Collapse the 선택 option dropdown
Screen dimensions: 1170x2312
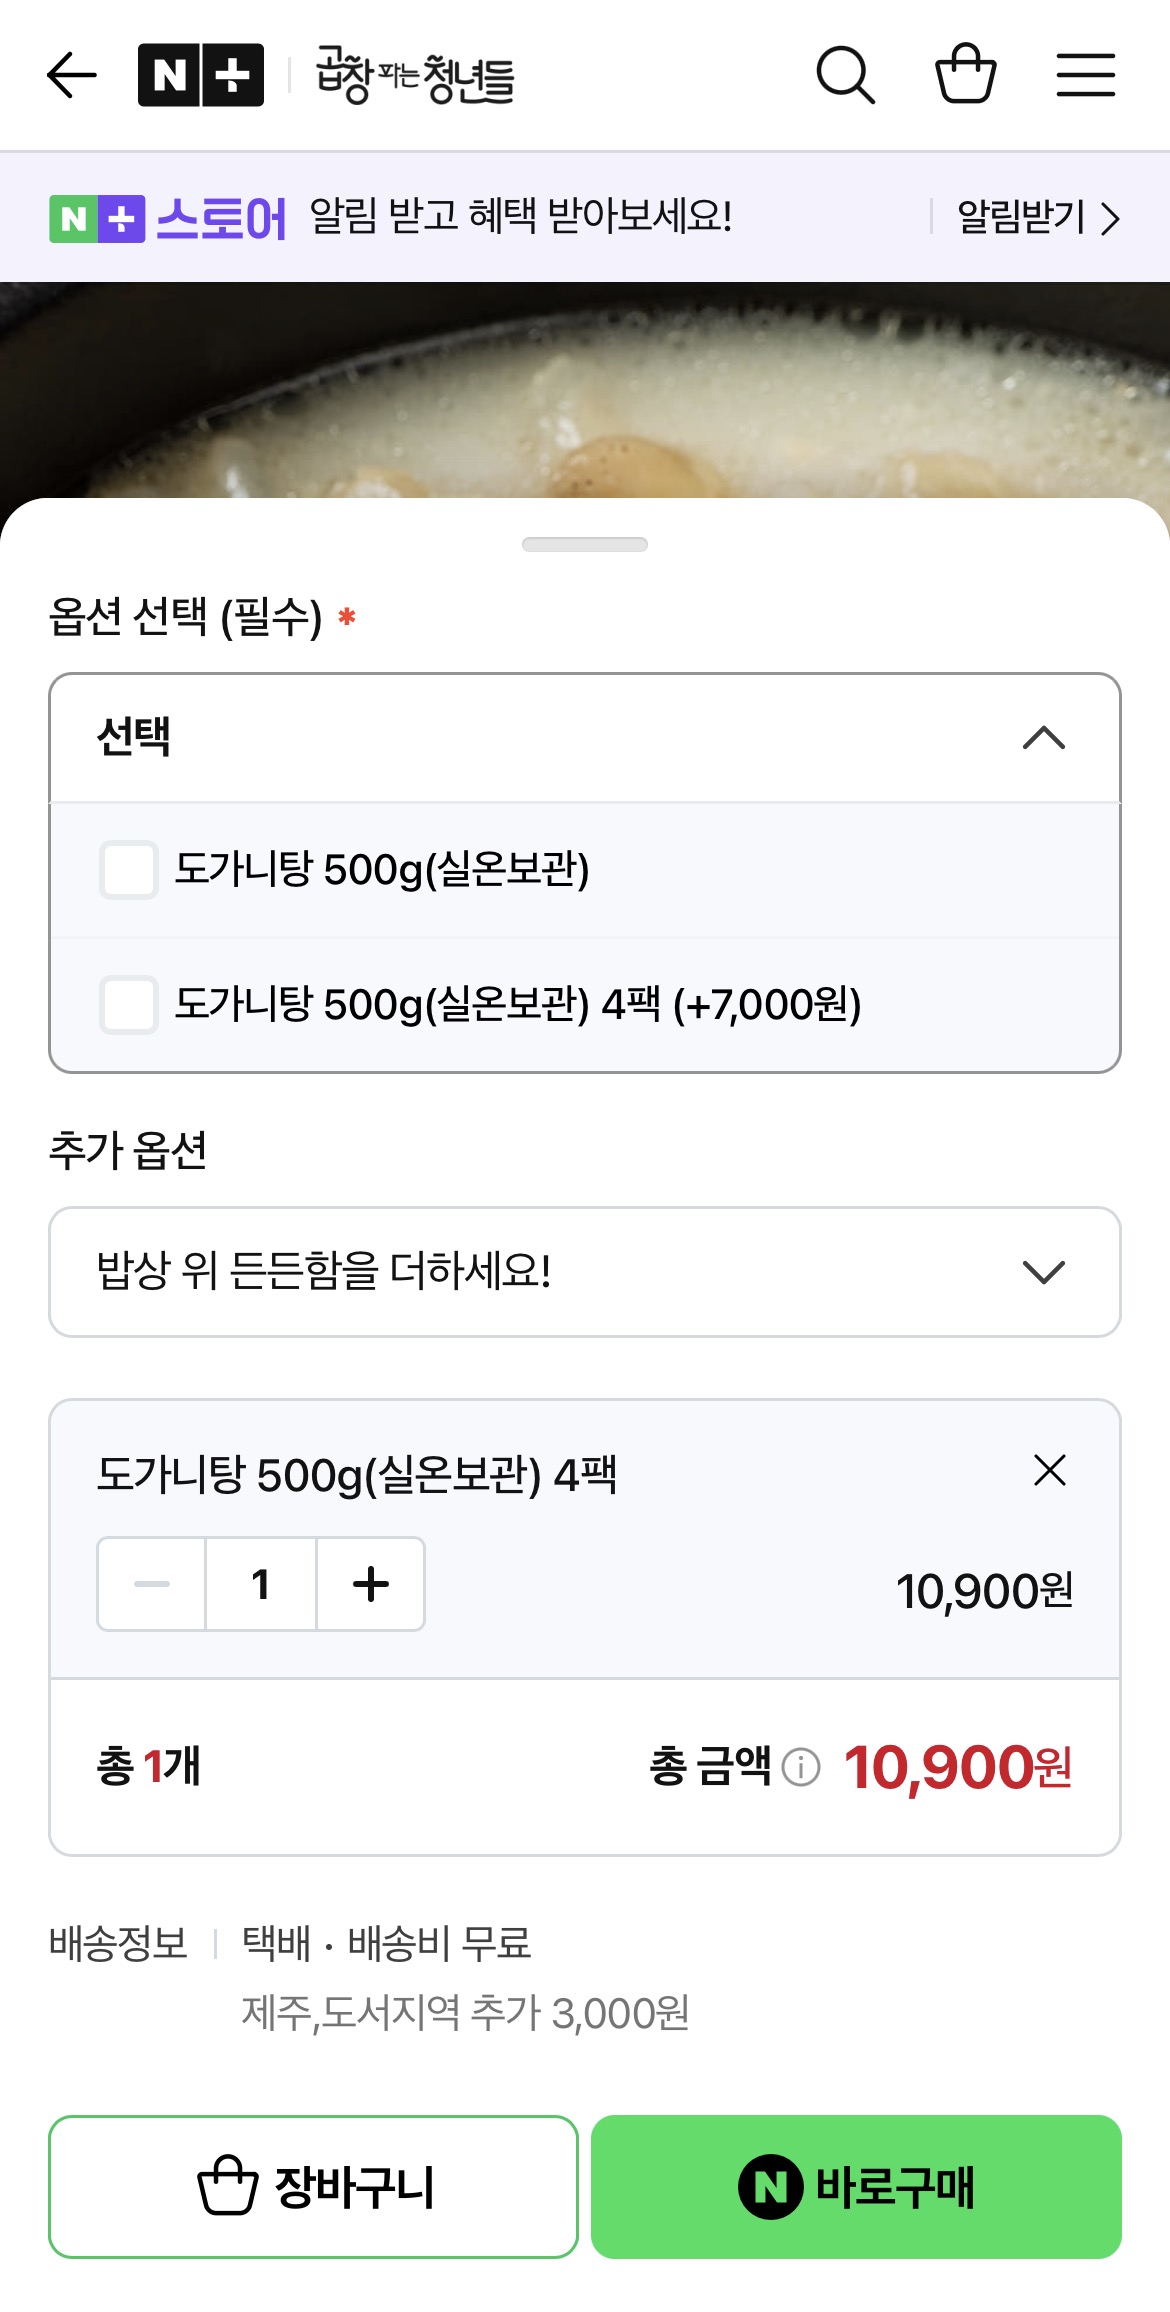[x=1044, y=738]
